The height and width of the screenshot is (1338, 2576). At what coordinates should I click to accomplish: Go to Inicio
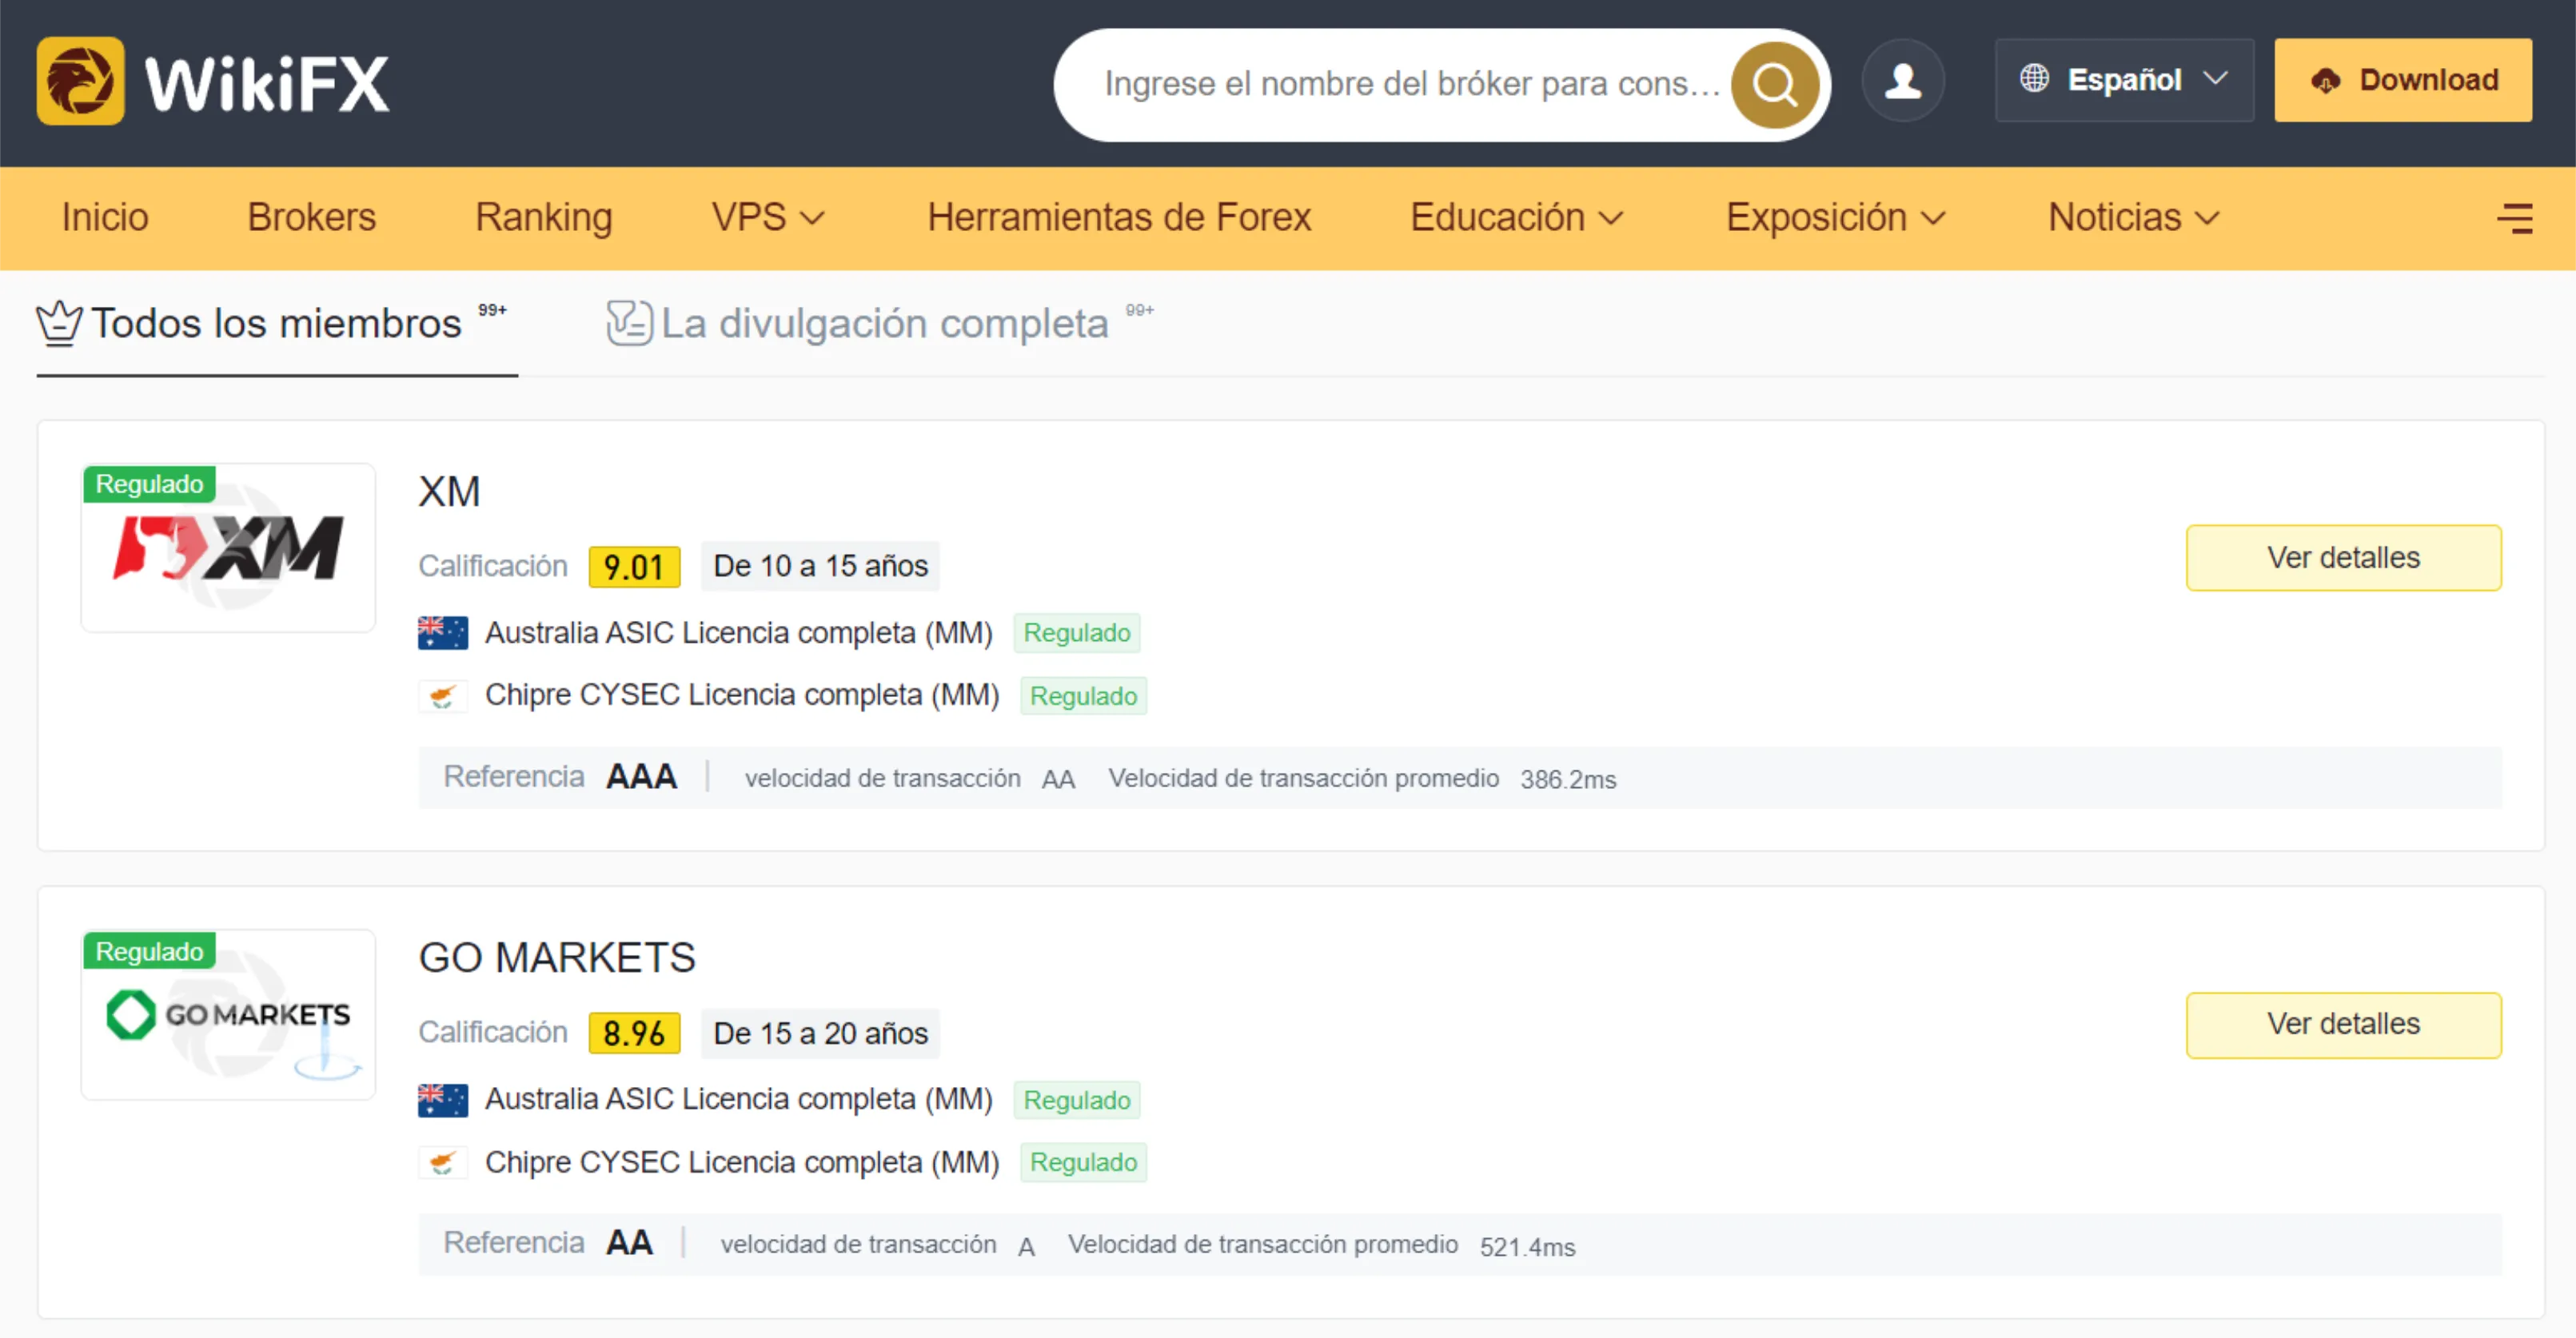[x=105, y=218]
